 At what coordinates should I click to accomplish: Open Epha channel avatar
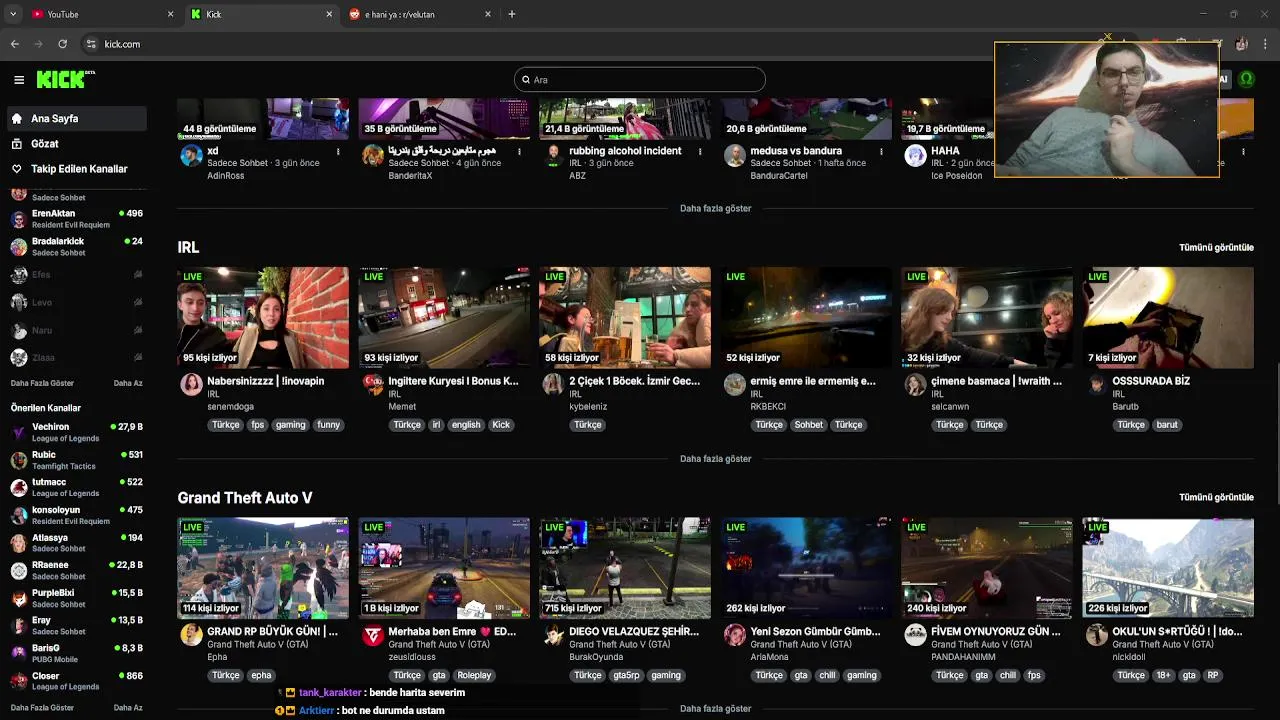click(x=191, y=635)
